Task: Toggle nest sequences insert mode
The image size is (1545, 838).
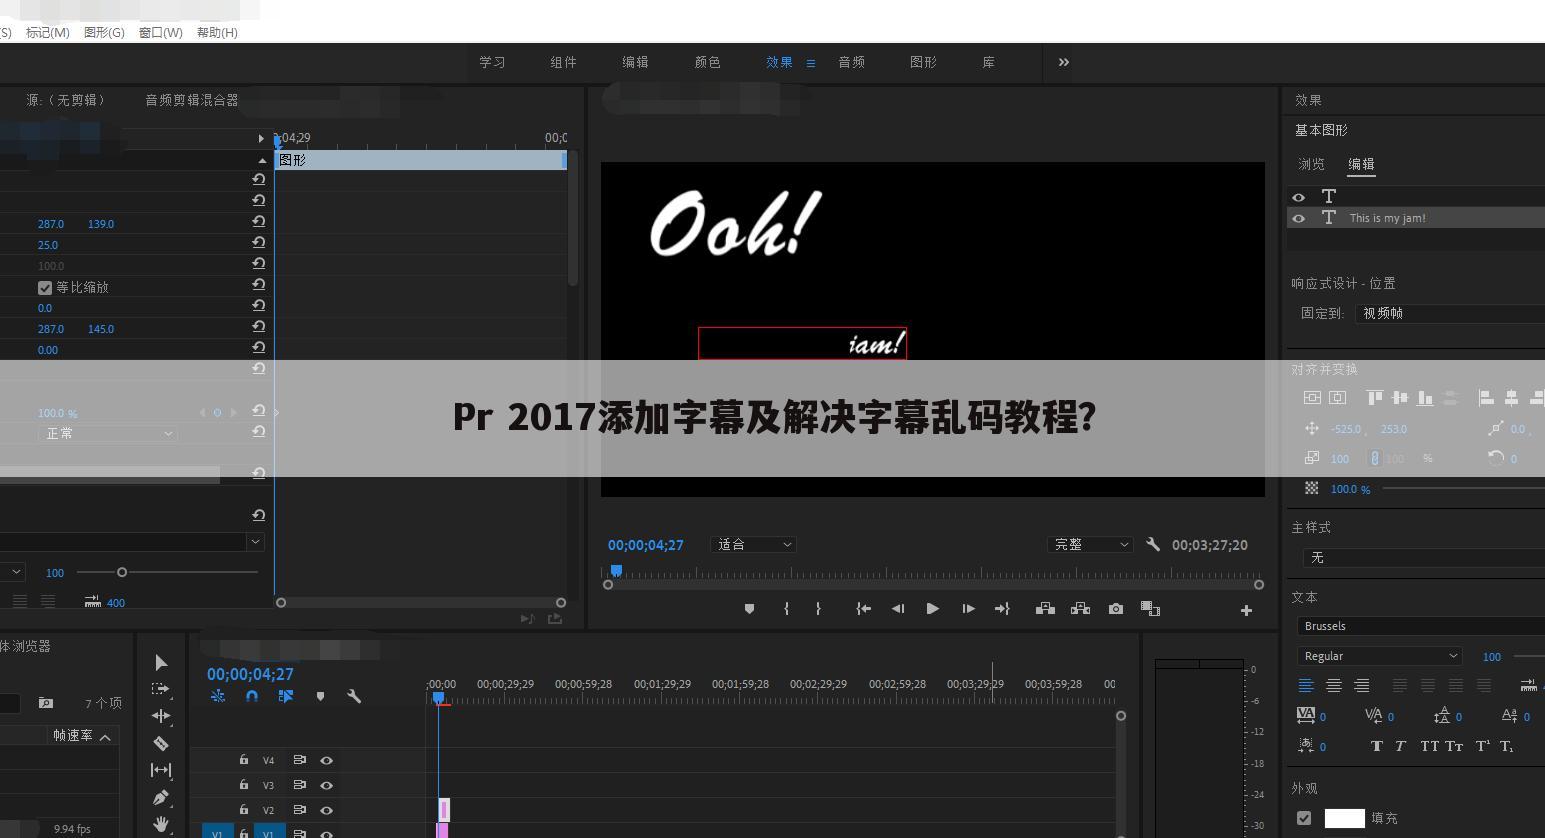Action: pos(218,696)
